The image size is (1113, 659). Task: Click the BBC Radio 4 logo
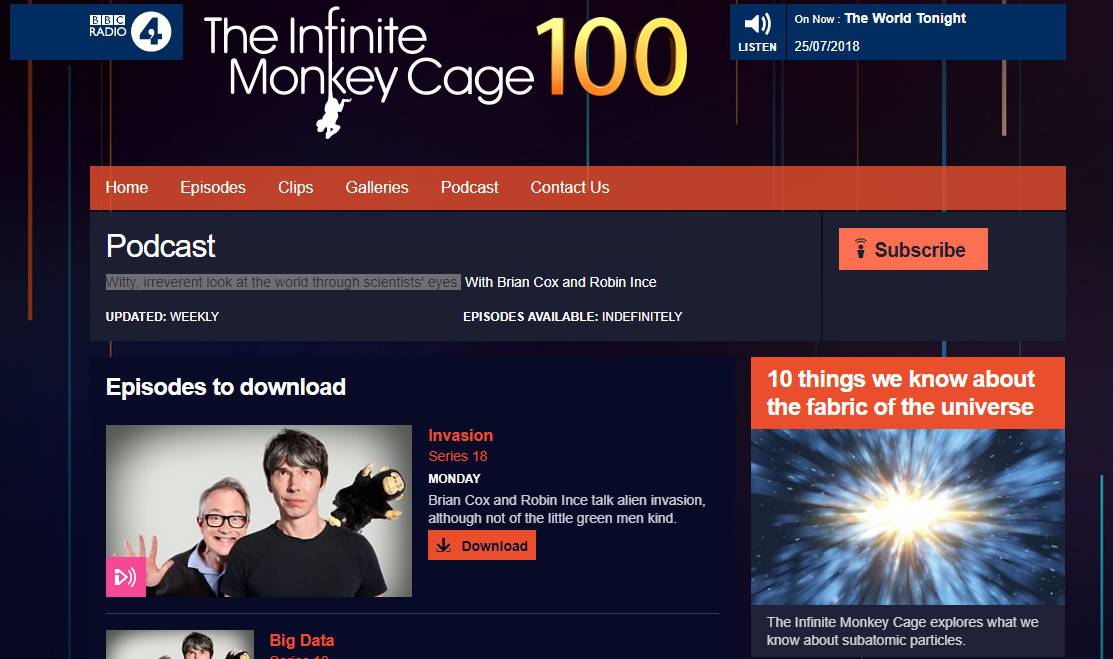(x=130, y=32)
